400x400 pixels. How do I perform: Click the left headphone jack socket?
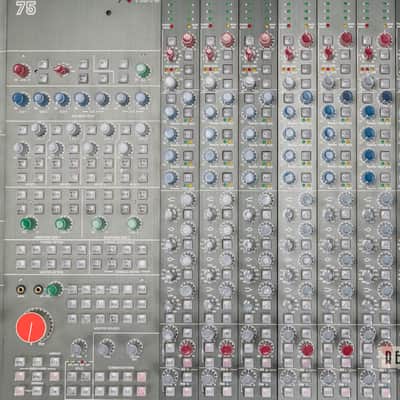pos(21,289)
